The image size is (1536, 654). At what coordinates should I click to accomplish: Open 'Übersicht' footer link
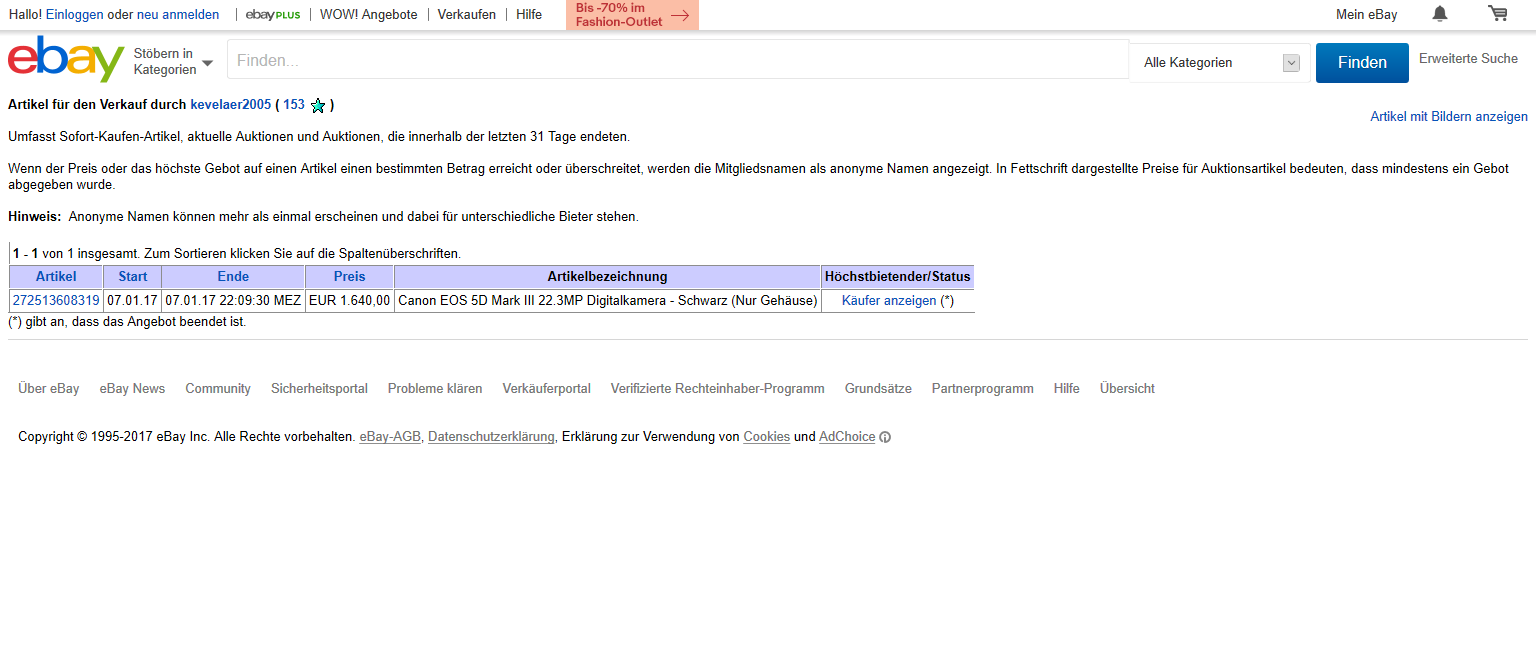pos(1127,389)
